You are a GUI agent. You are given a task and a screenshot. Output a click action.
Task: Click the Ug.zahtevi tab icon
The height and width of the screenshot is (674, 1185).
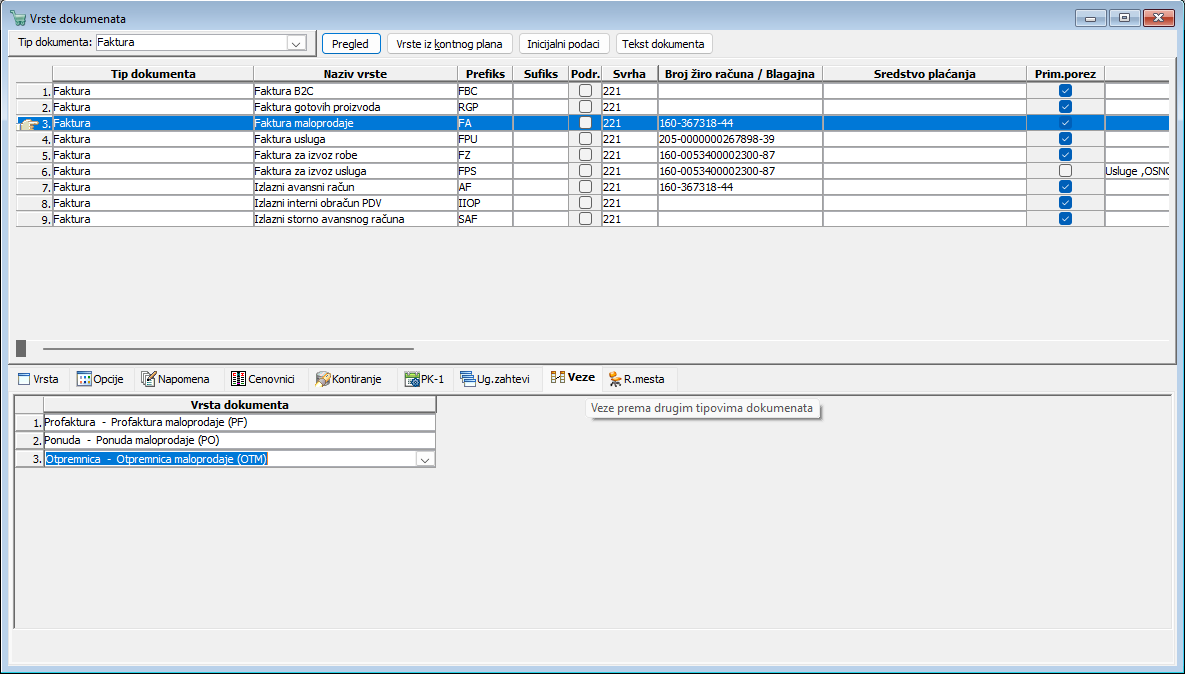[467, 379]
